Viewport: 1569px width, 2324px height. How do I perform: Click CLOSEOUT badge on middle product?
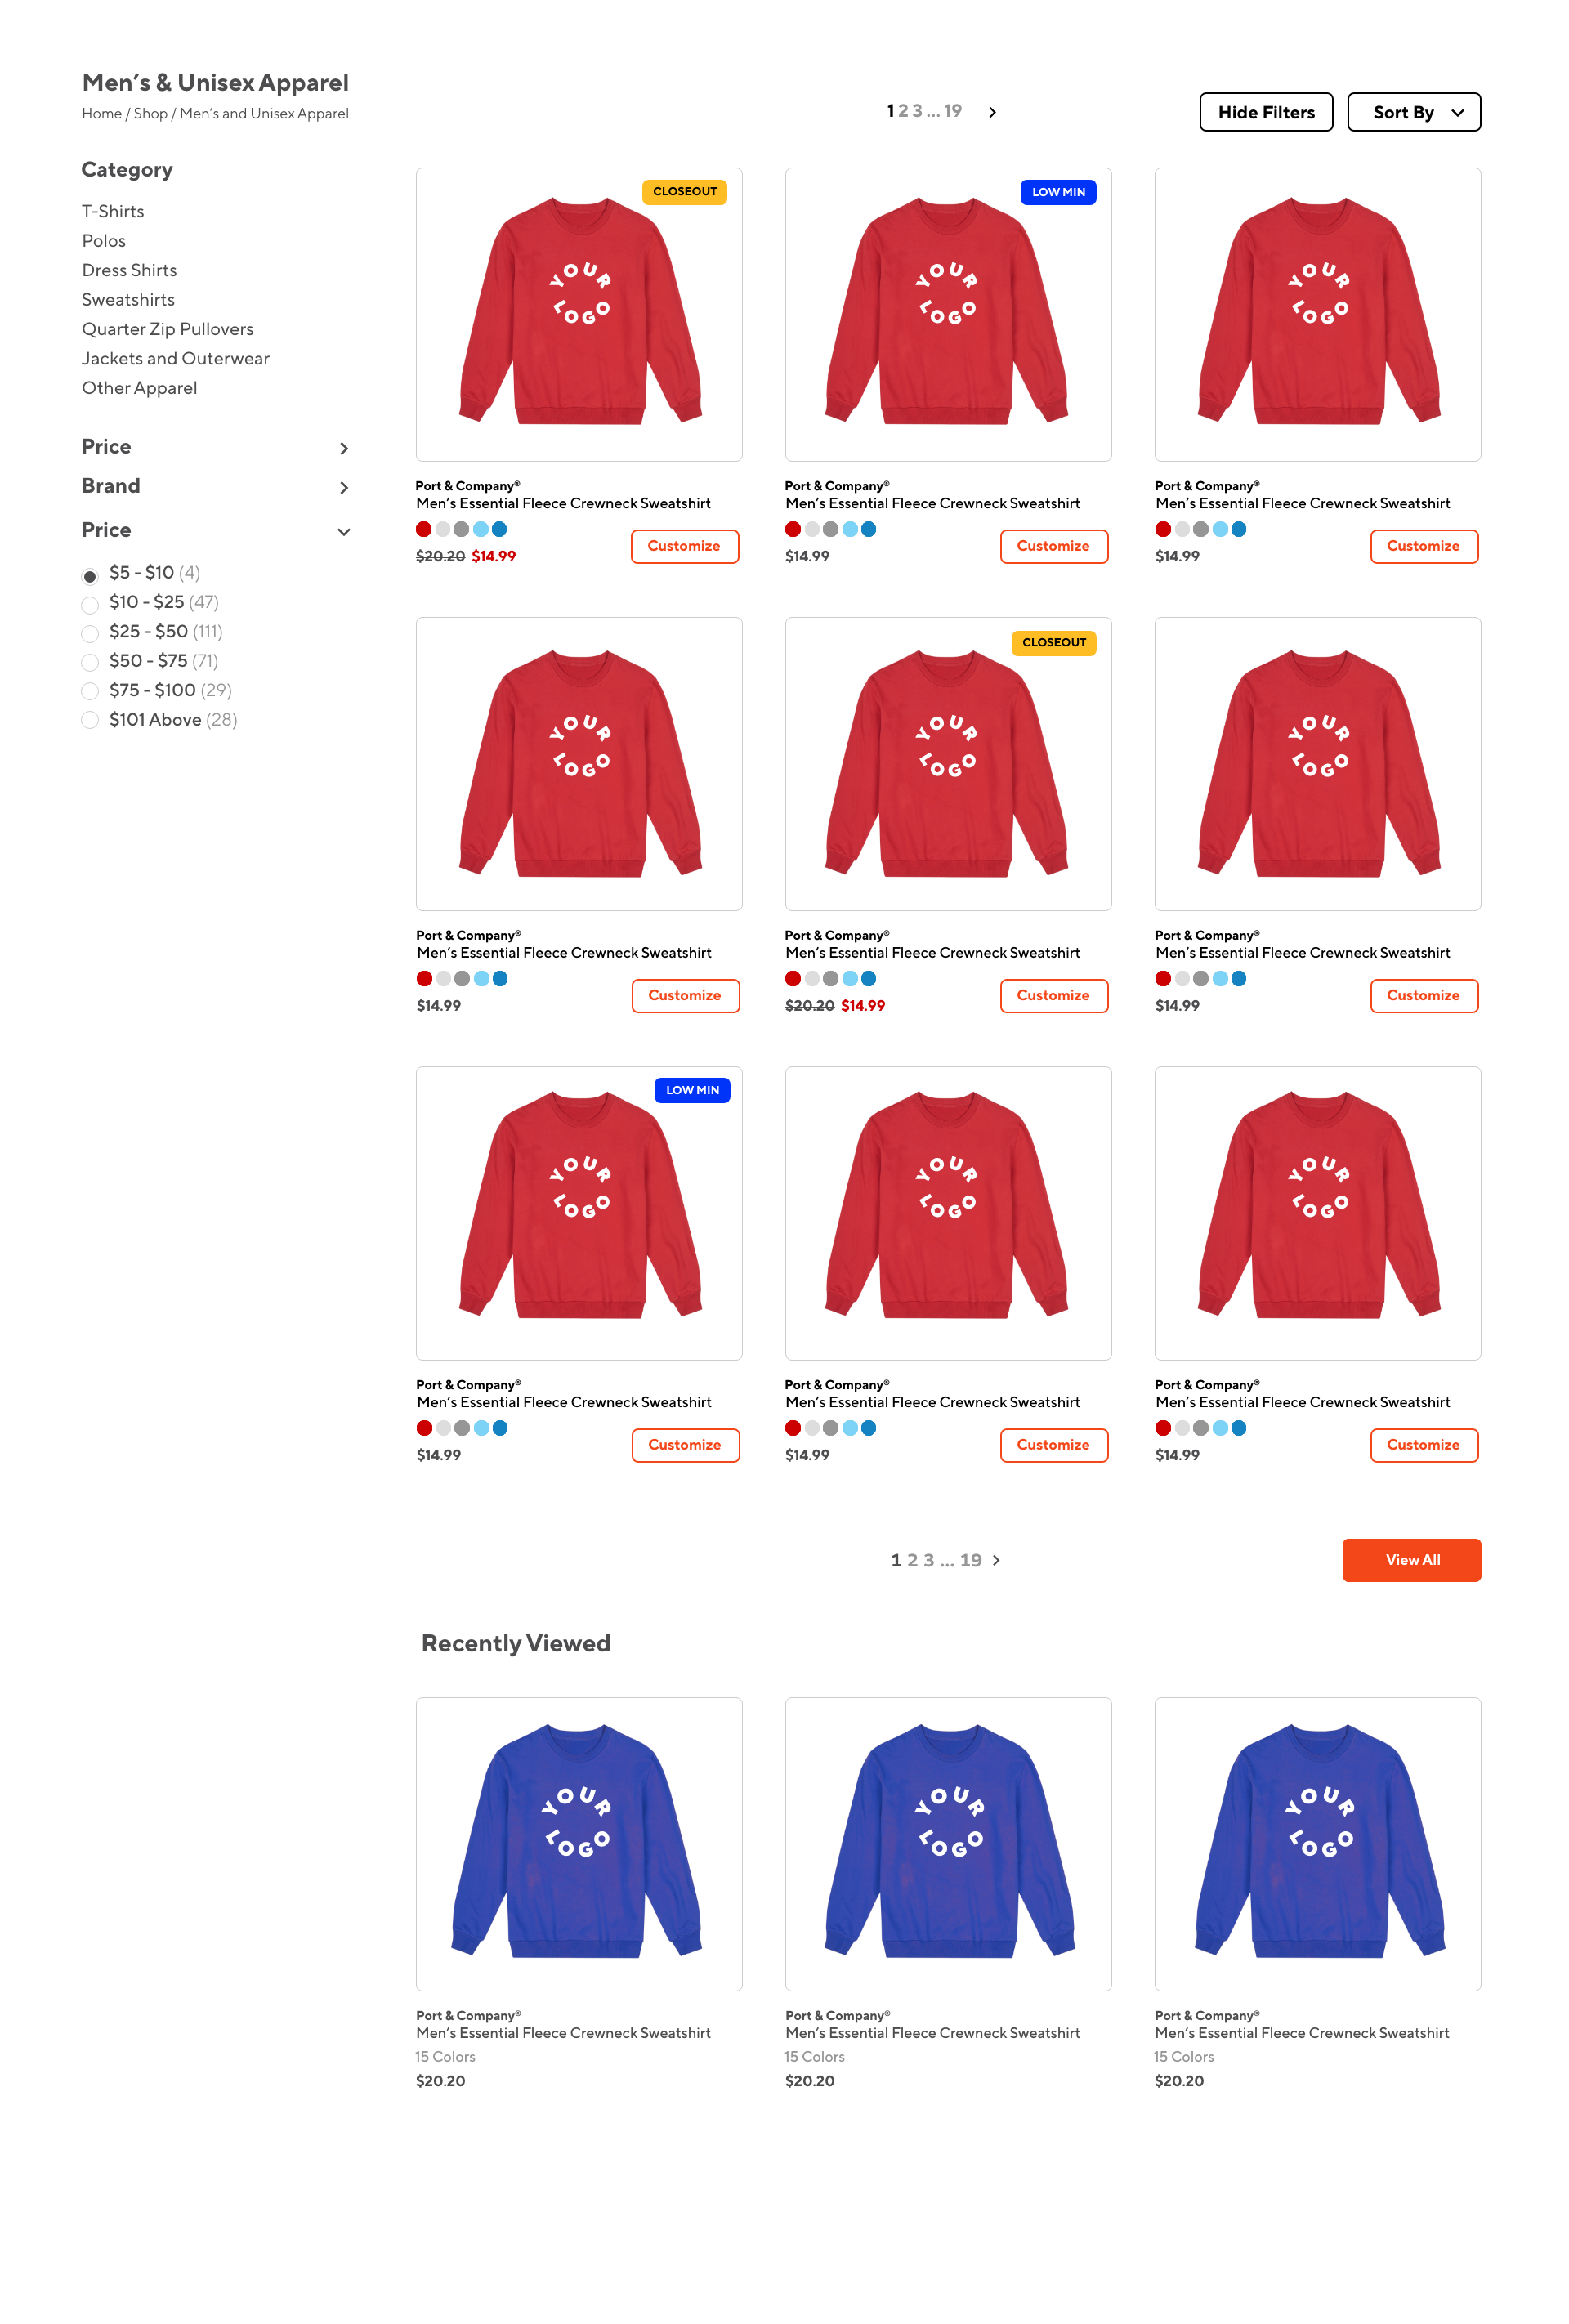(1054, 642)
